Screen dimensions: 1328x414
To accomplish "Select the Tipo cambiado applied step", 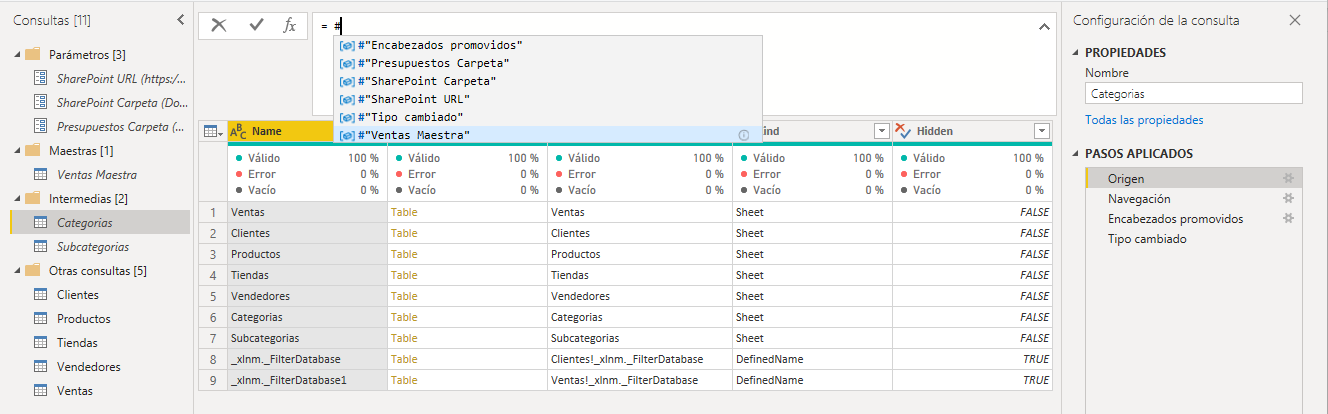I will tap(1147, 239).
